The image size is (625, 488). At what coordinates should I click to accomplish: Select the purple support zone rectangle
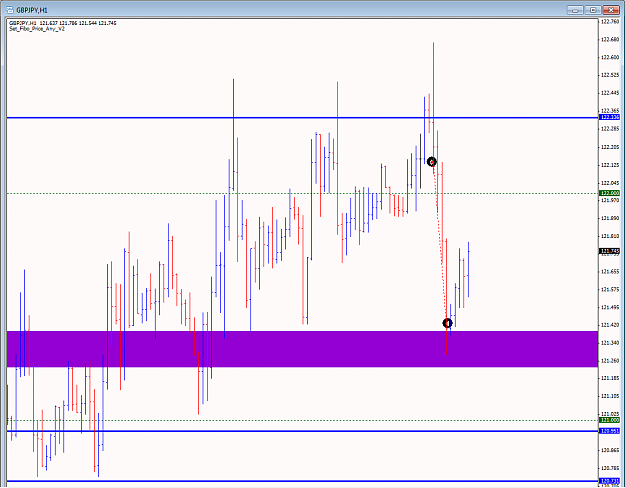pos(303,349)
